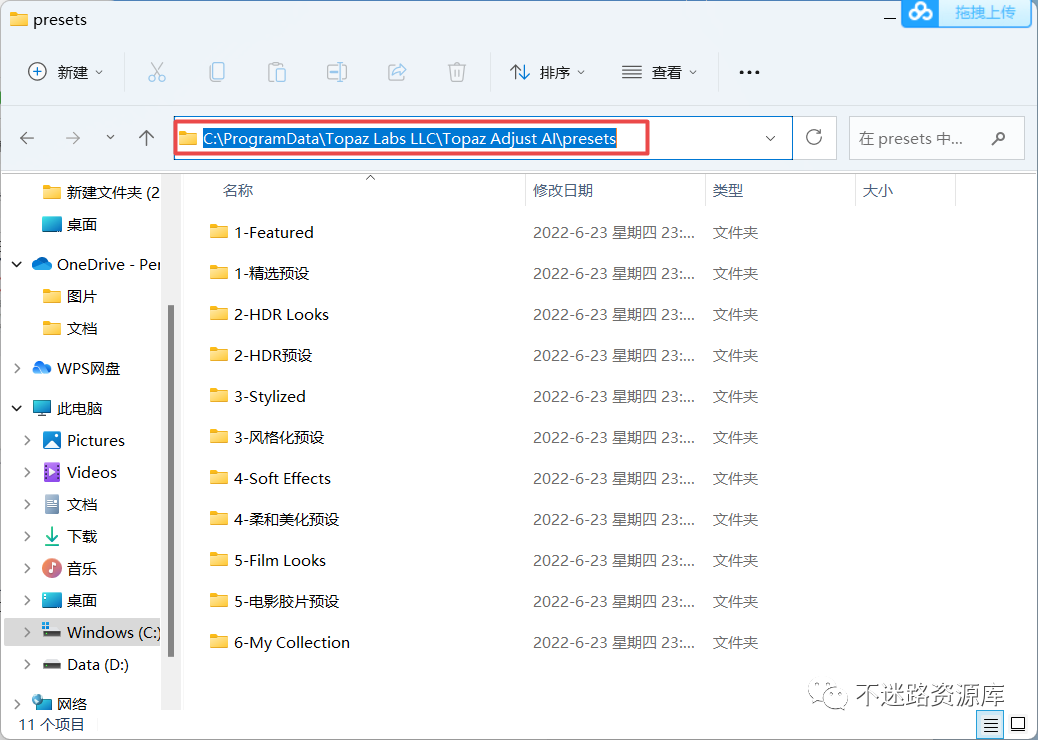This screenshot has height=740, width=1038.
Task: Expand the address bar history dropdown
Action: [771, 138]
